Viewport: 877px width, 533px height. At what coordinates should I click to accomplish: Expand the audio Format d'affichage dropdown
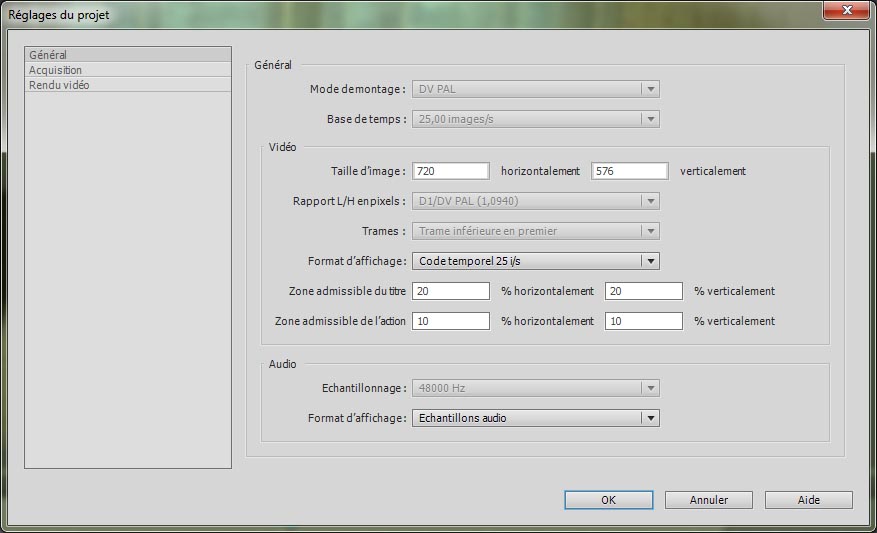click(536, 418)
